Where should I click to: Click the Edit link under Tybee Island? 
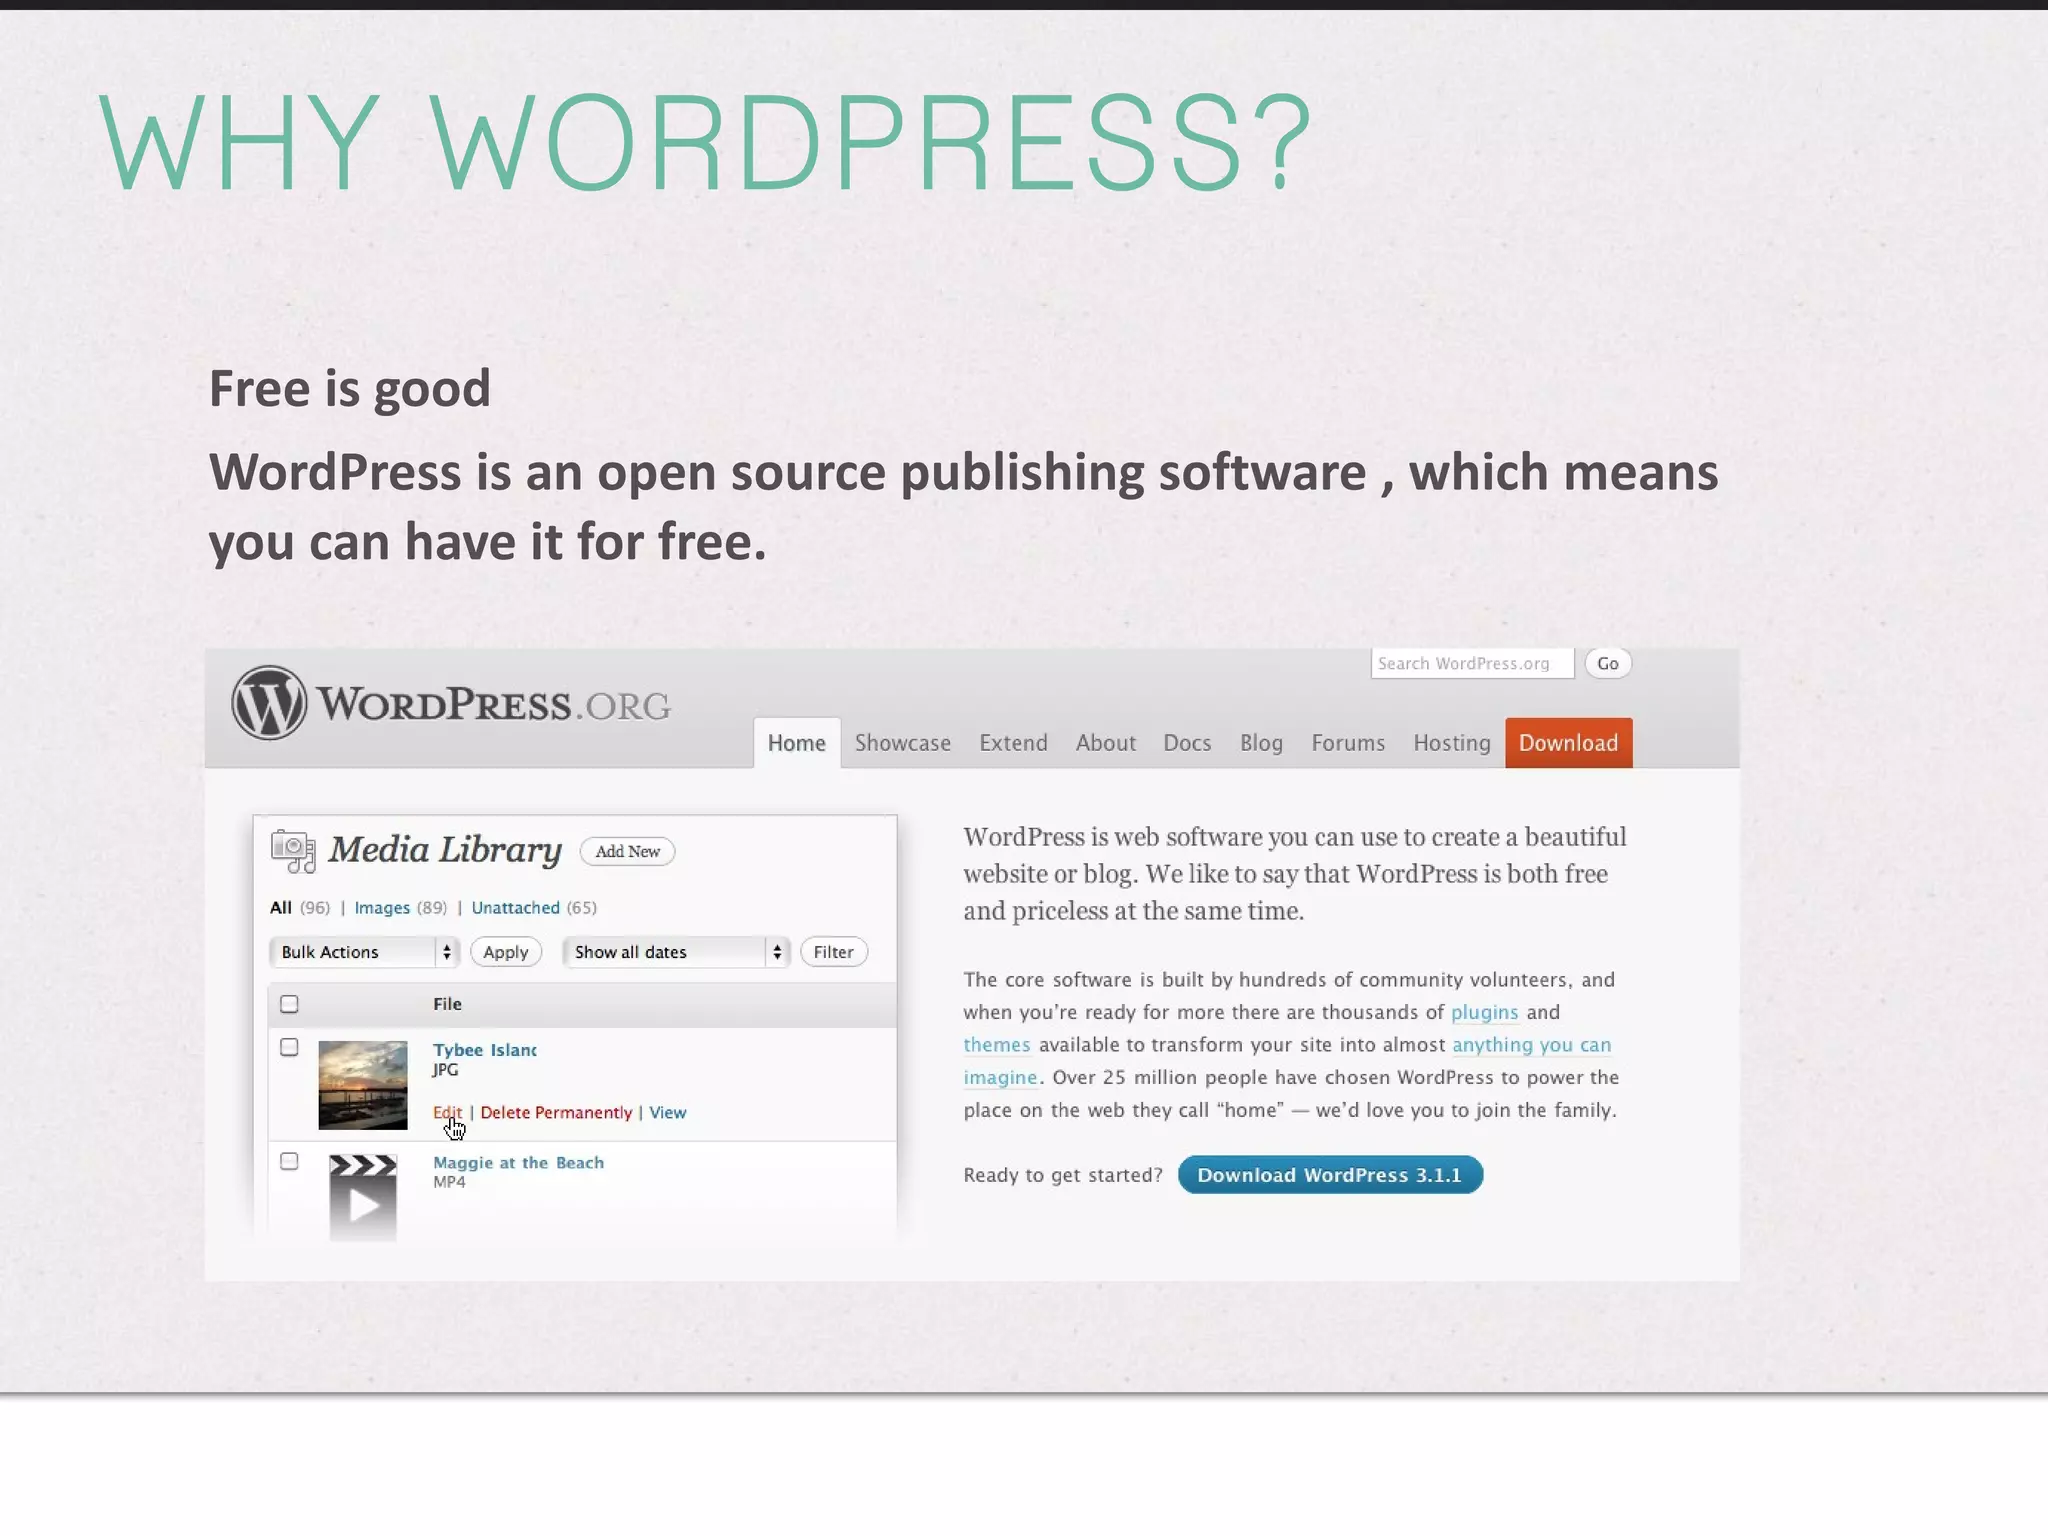coord(448,1112)
